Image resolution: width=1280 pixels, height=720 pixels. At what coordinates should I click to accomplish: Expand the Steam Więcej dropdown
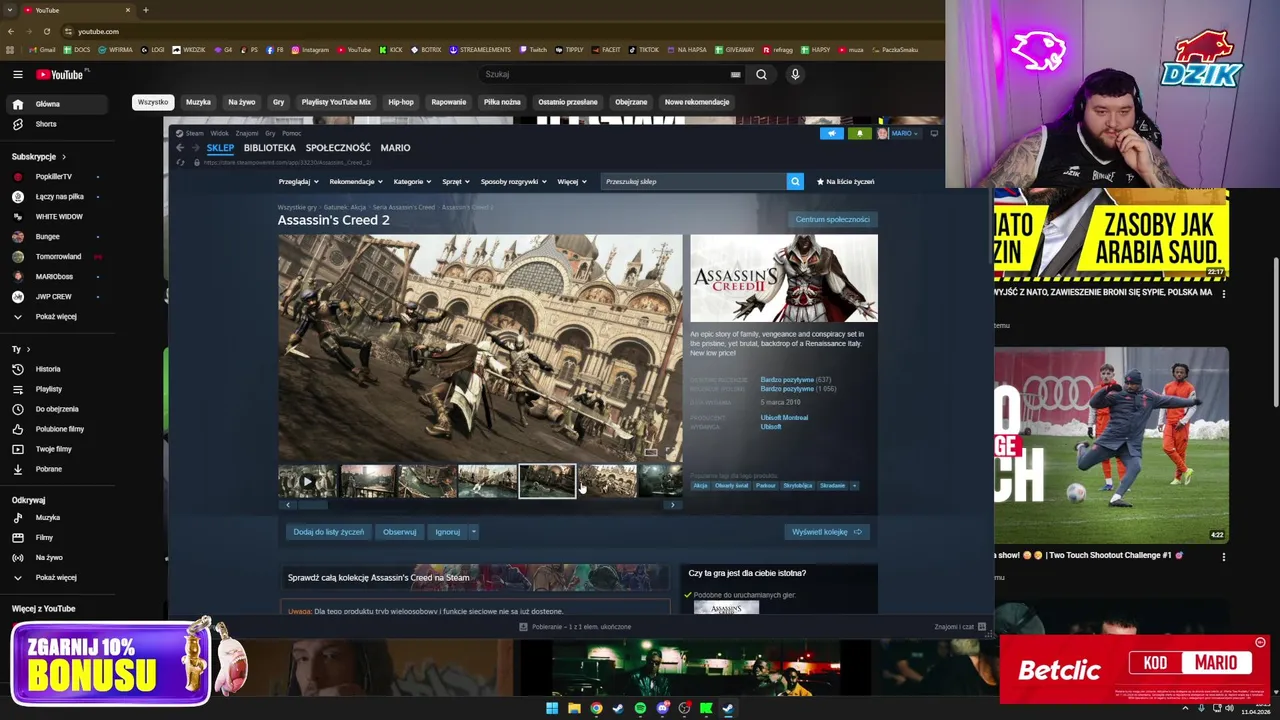tap(571, 181)
